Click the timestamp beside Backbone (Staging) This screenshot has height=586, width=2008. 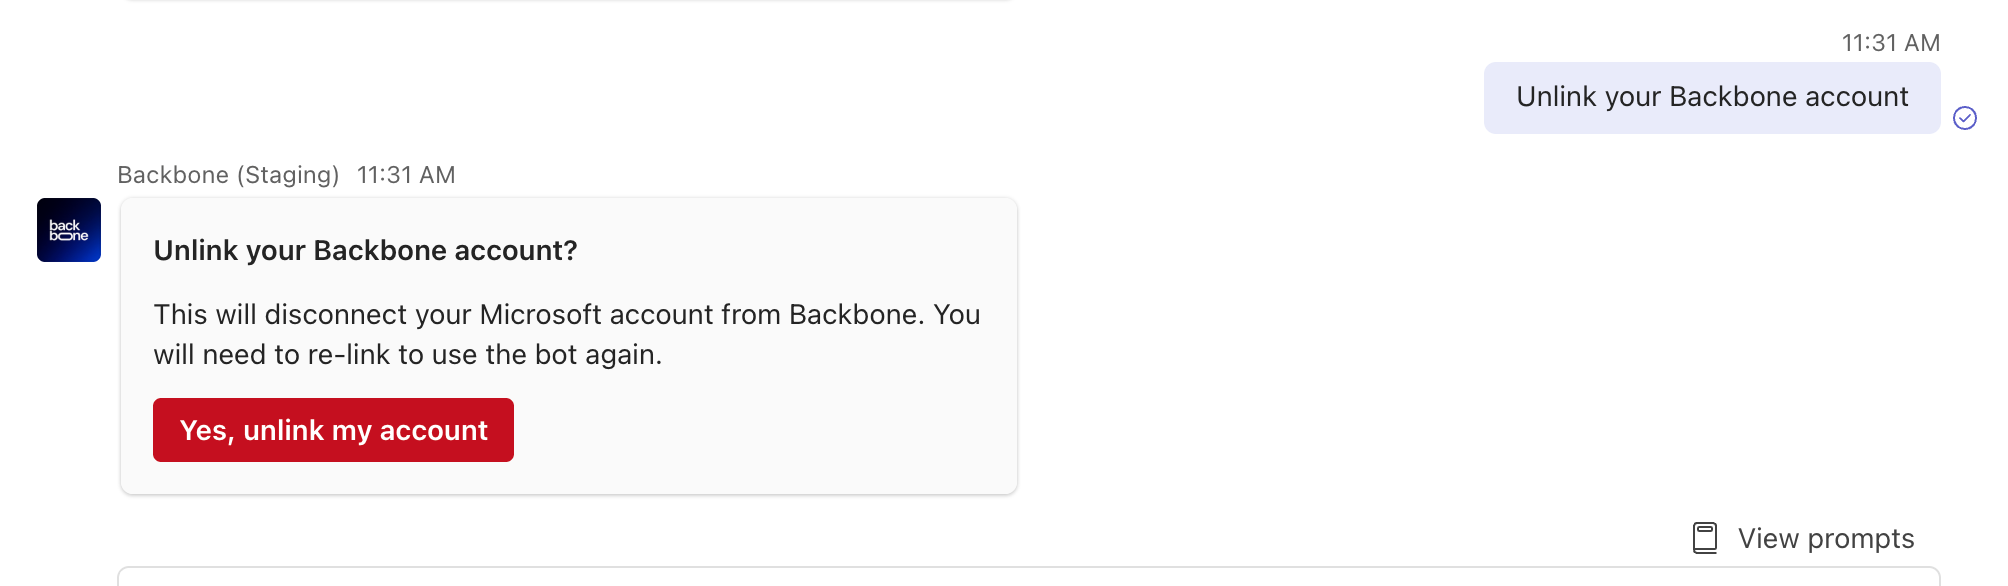tap(406, 175)
